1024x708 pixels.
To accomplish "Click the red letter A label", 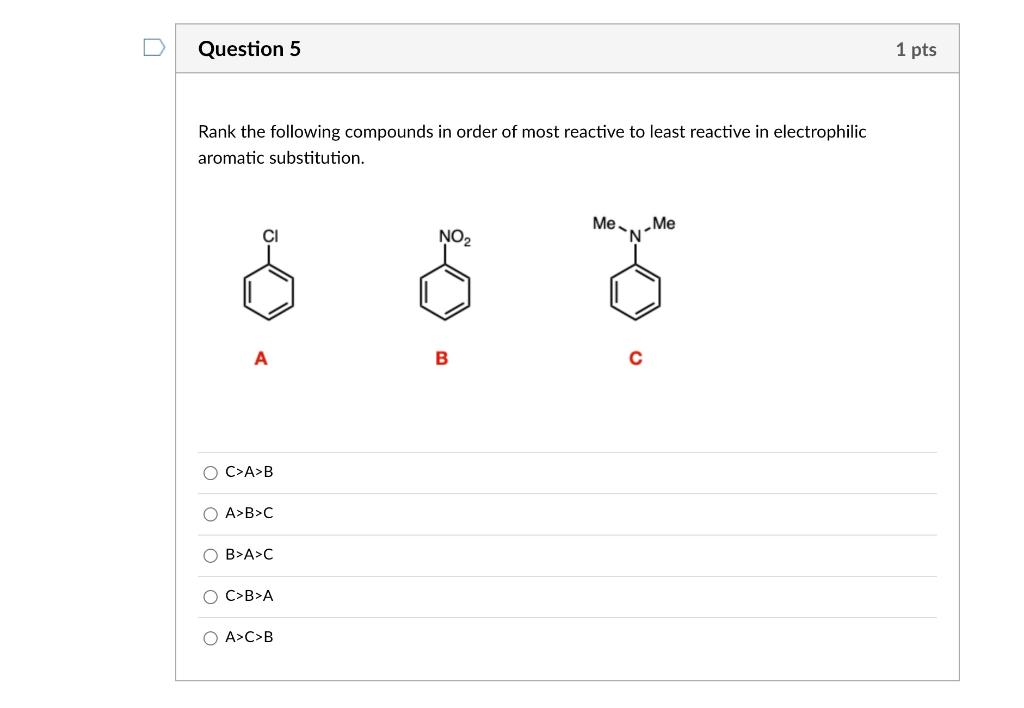I will pos(260,356).
